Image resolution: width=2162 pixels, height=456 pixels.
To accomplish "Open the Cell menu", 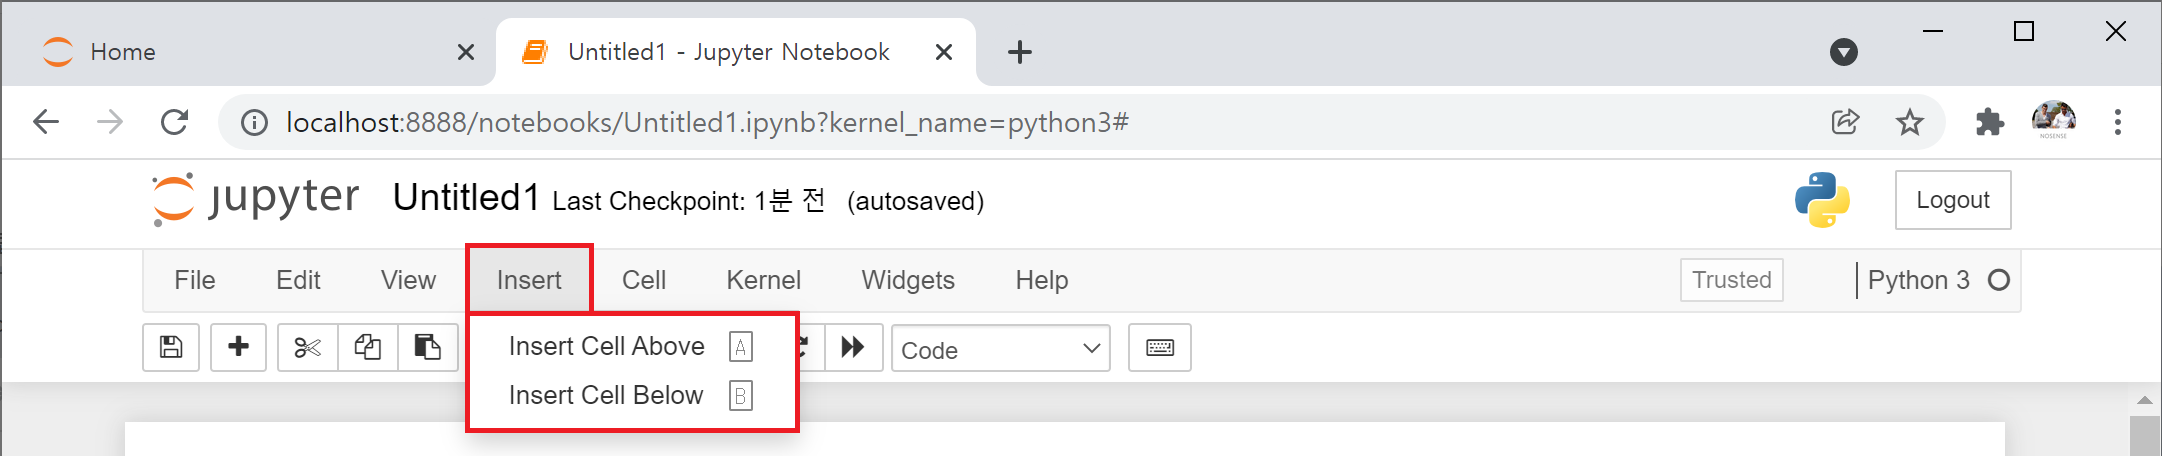I will [x=644, y=280].
